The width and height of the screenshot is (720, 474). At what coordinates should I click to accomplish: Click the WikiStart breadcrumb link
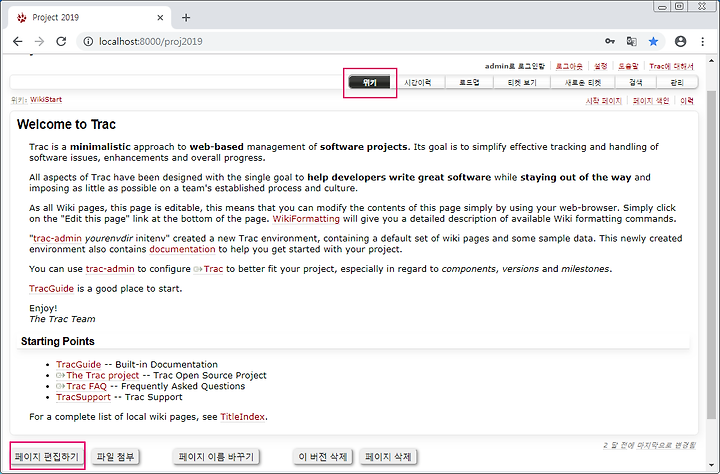pyautogui.click(x=46, y=100)
